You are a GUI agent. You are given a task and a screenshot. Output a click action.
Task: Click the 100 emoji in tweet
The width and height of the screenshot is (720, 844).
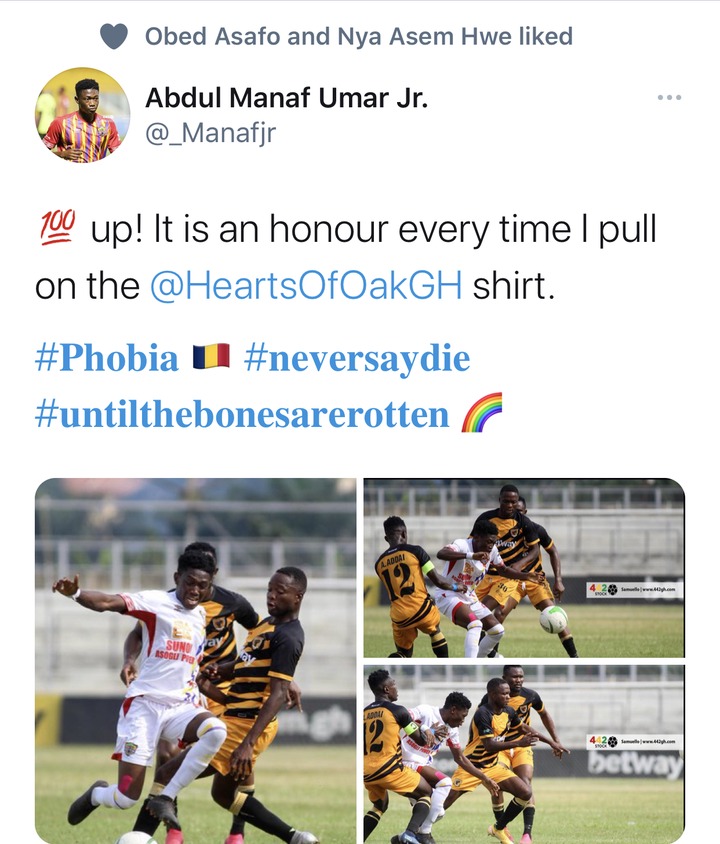(x=58, y=228)
